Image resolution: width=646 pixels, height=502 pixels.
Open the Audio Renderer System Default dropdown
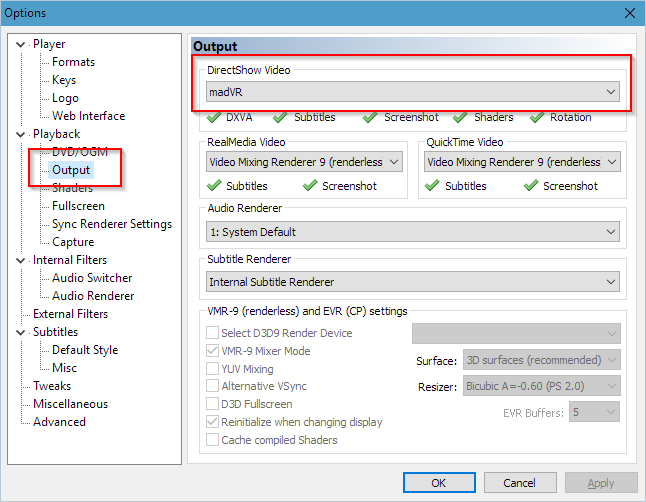[x=413, y=232]
